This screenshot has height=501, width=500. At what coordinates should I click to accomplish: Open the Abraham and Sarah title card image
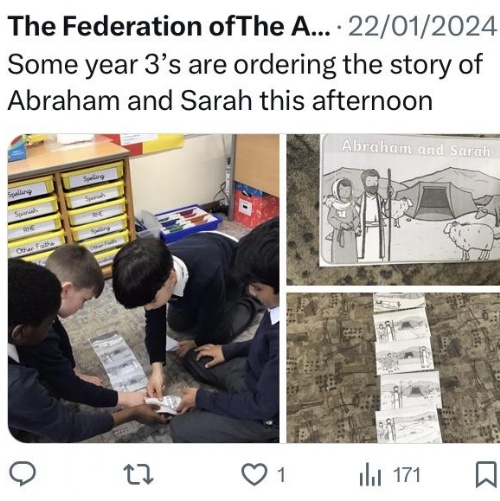393,209
